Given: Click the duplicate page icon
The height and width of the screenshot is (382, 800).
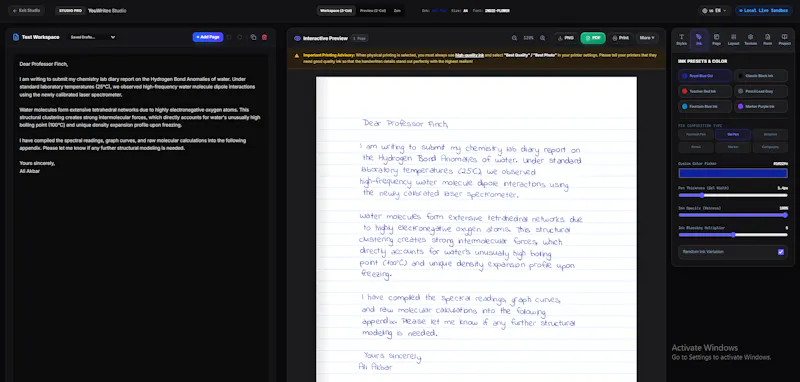Looking at the screenshot, I should (x=253, y=37).
